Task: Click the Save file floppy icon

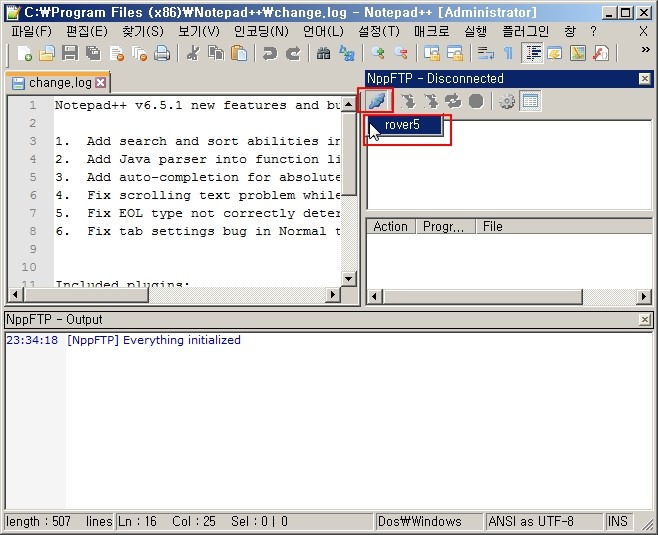Action: [x=70, y=53]
